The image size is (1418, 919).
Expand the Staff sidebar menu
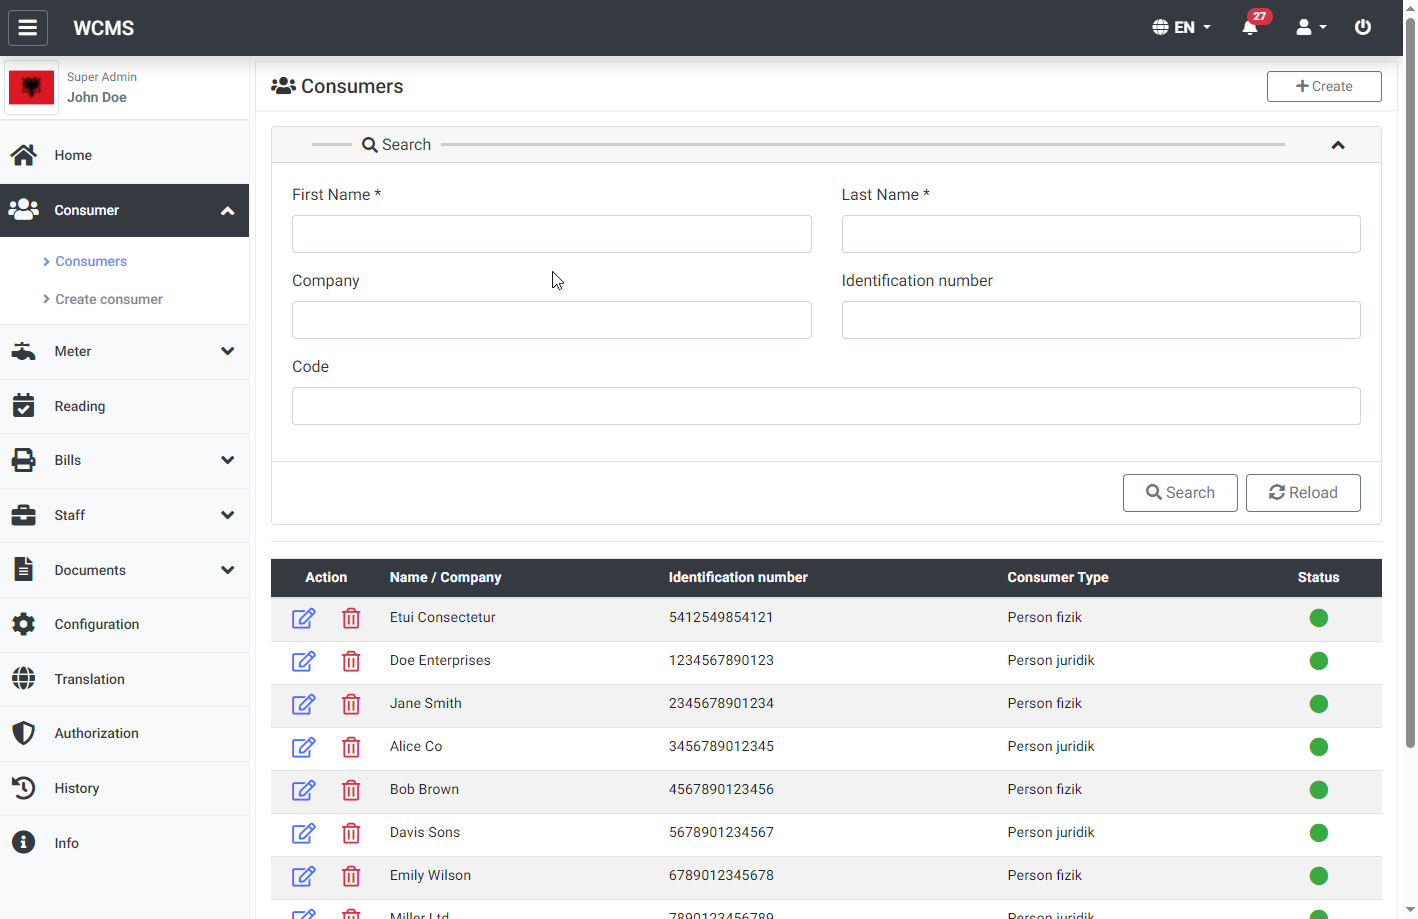pyautogui.click(x=124, y=515)
